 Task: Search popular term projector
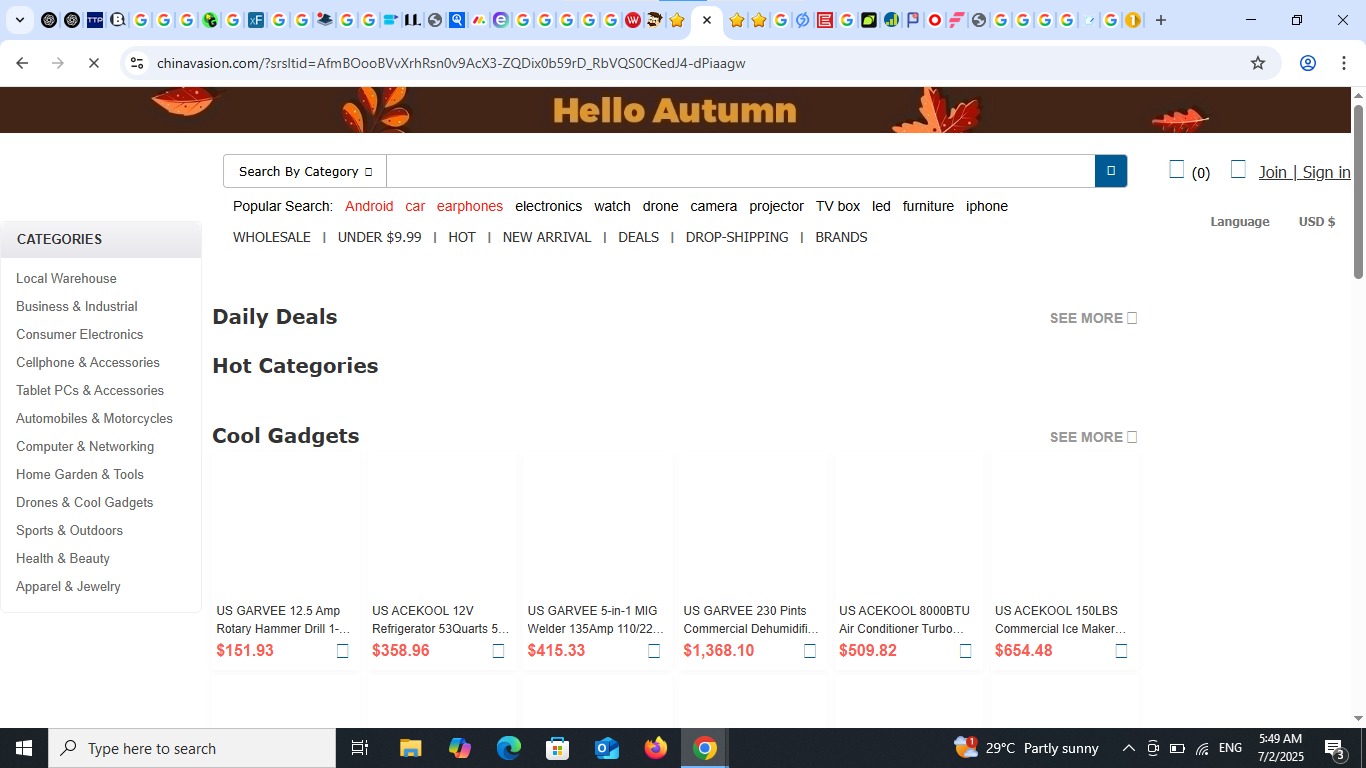pyautogui.click(x=776, y=206)
